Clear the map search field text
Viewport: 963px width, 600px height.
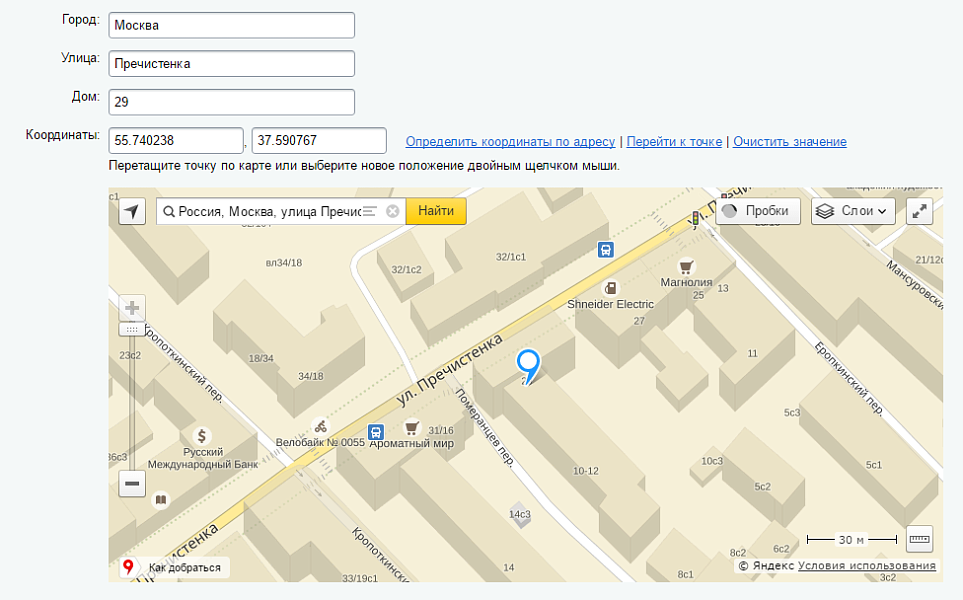393,211
